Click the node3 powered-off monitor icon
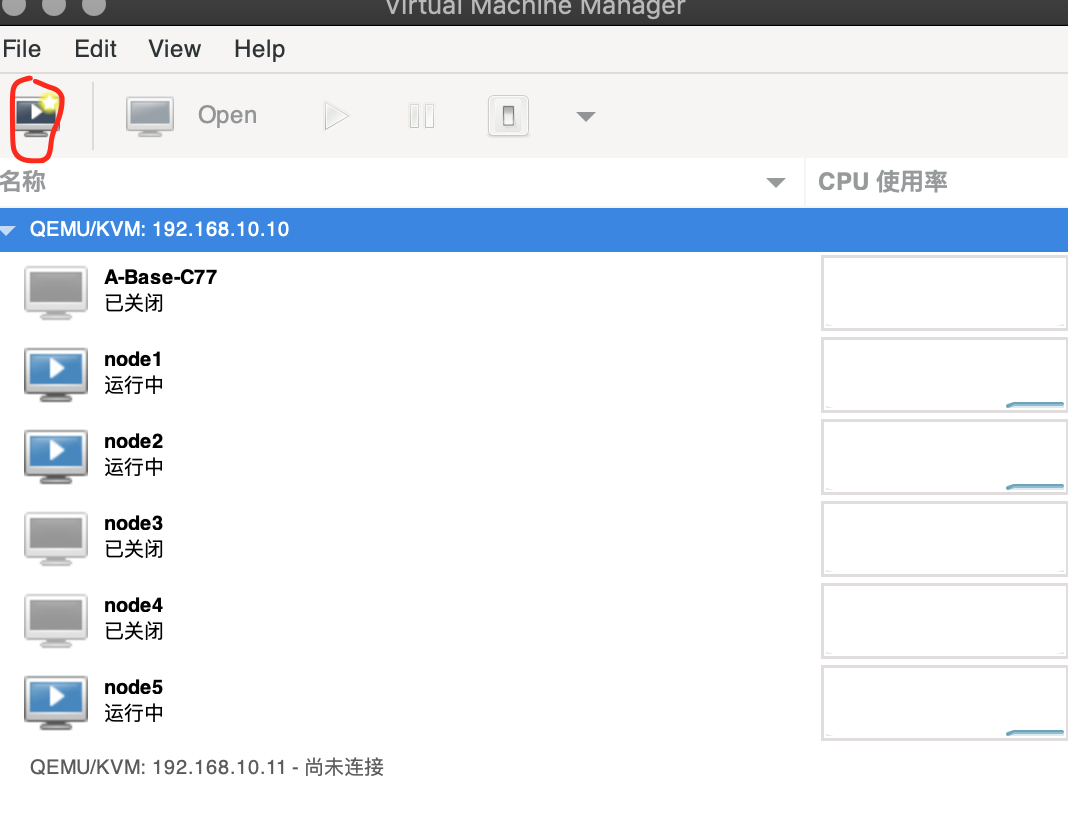The image size is (1068, 828). tap(56, 539)
